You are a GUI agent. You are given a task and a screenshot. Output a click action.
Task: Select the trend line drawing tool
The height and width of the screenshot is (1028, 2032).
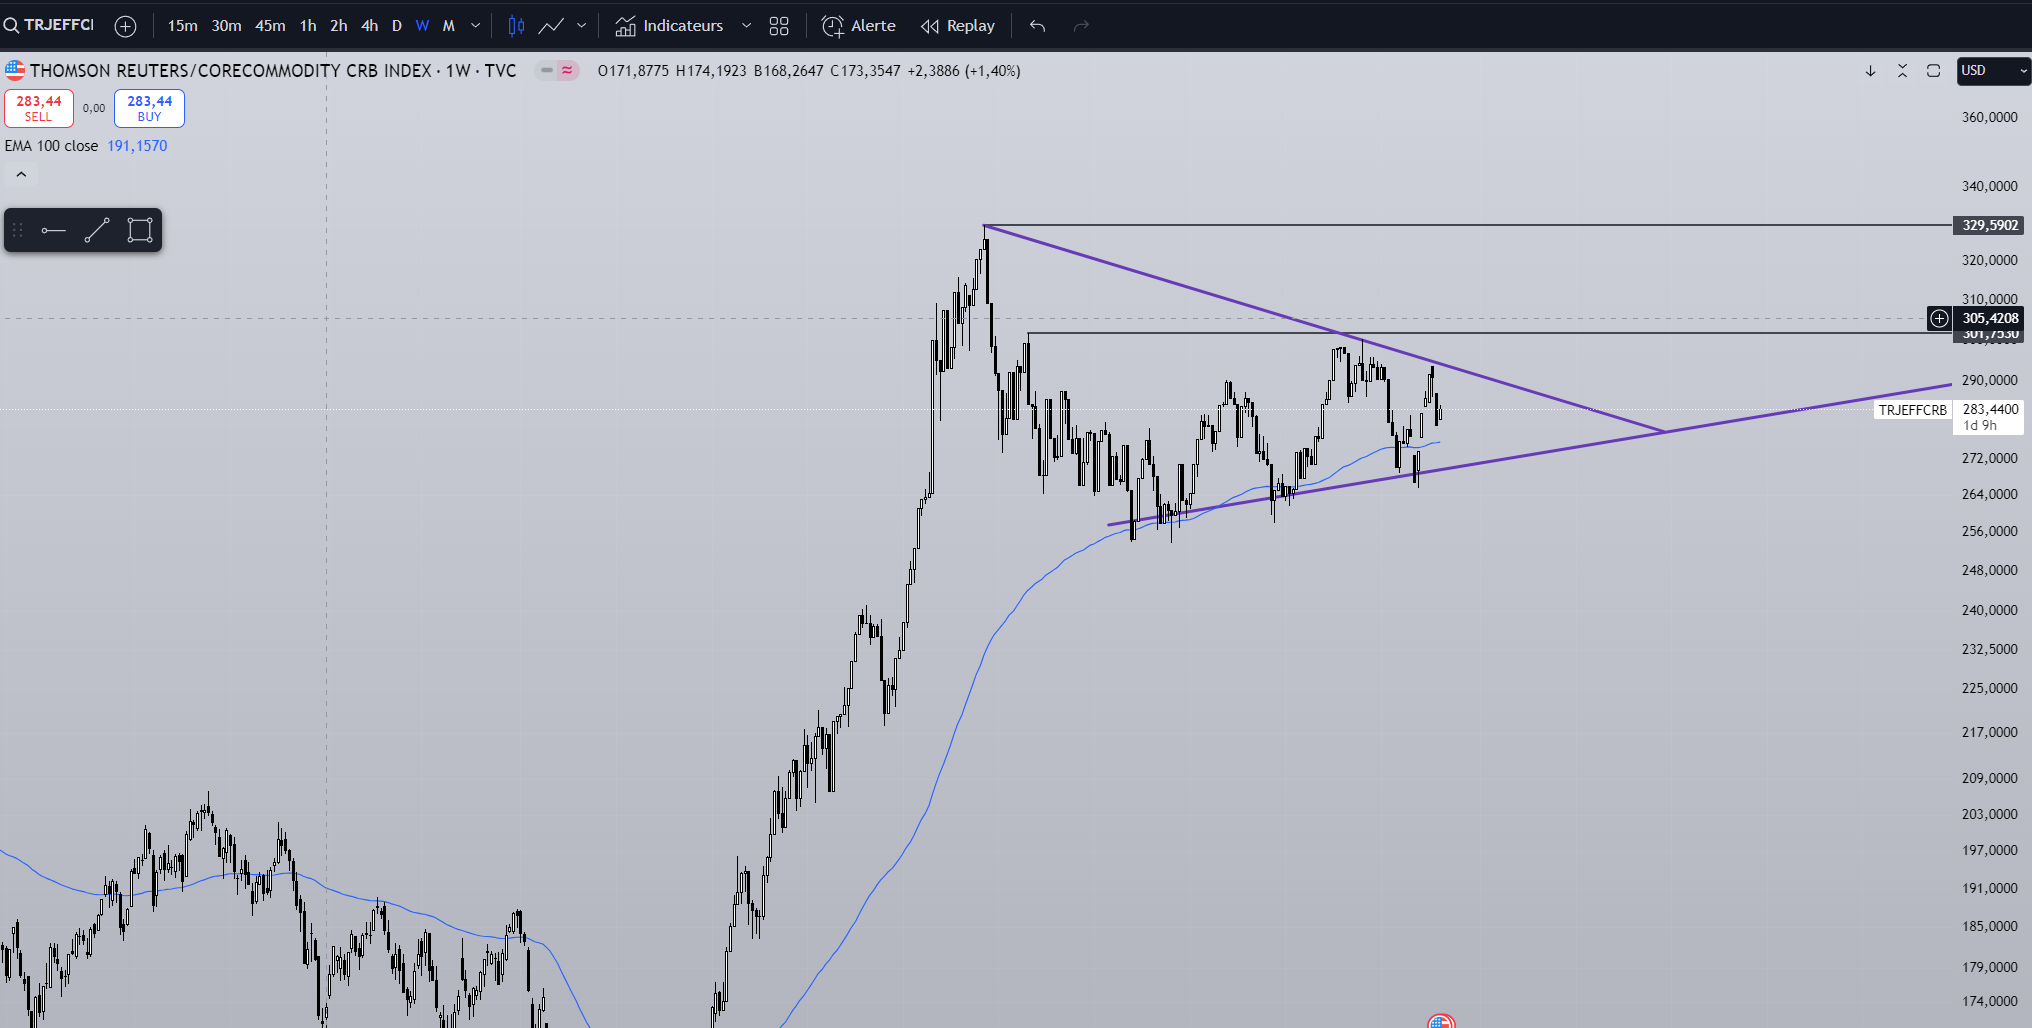97,231
